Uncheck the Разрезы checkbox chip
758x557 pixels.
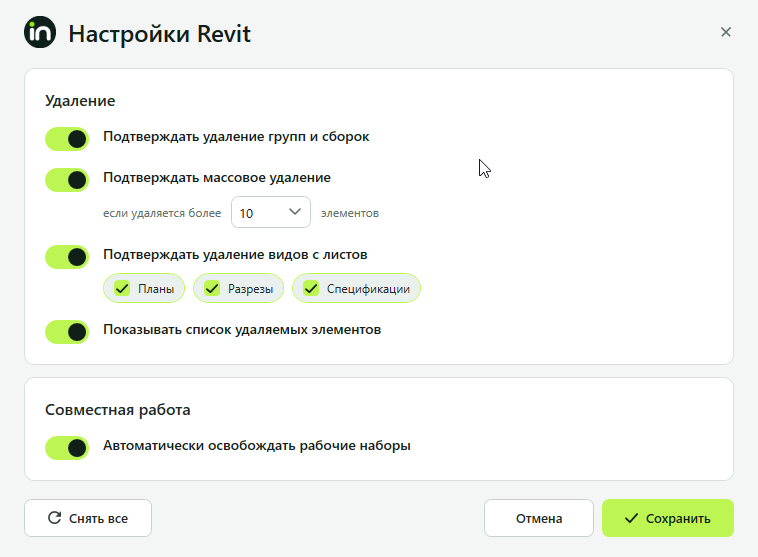[x=239, y=289]
